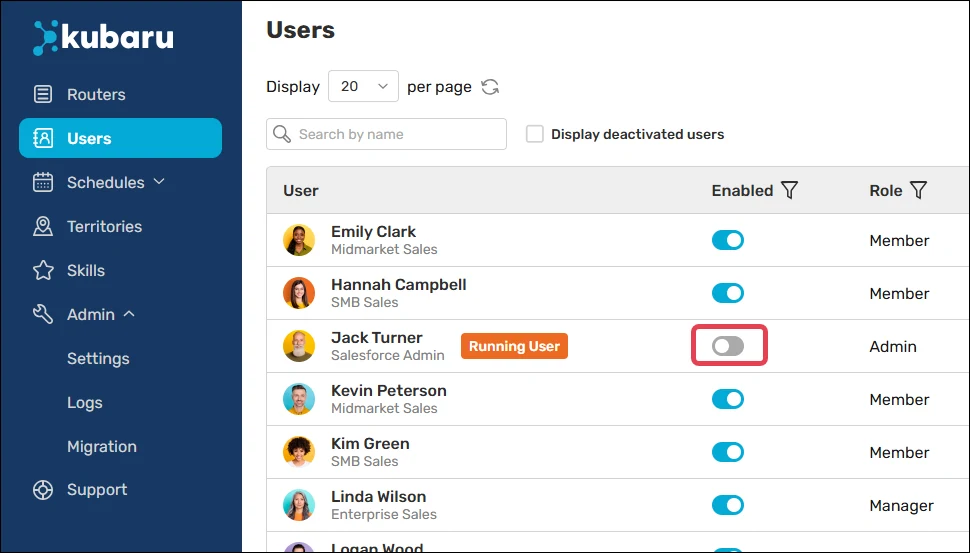Click Jack Turner's avatar
Image resolution: width=970 pixels, height=553 pixels.
pos(299,346)
